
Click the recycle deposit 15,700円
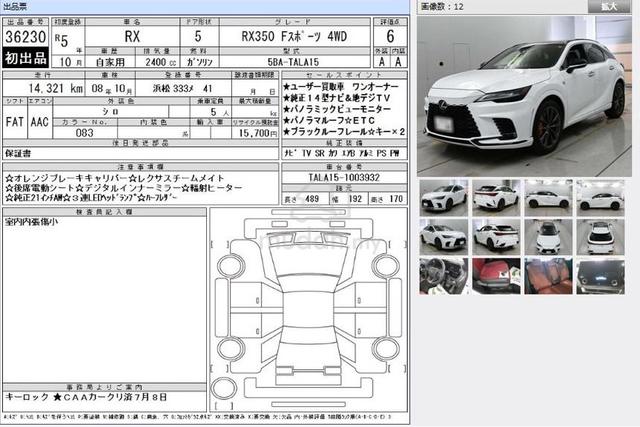pos(258,133)
